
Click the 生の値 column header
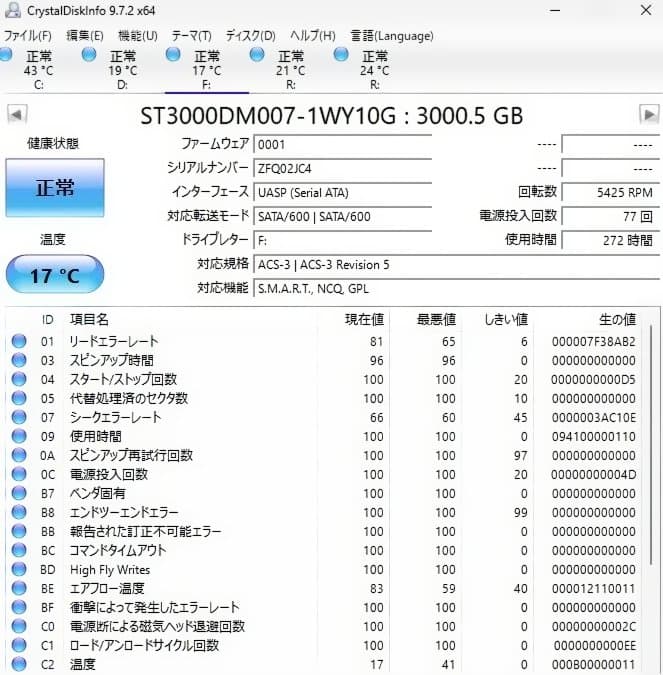(x=617, y=319)
